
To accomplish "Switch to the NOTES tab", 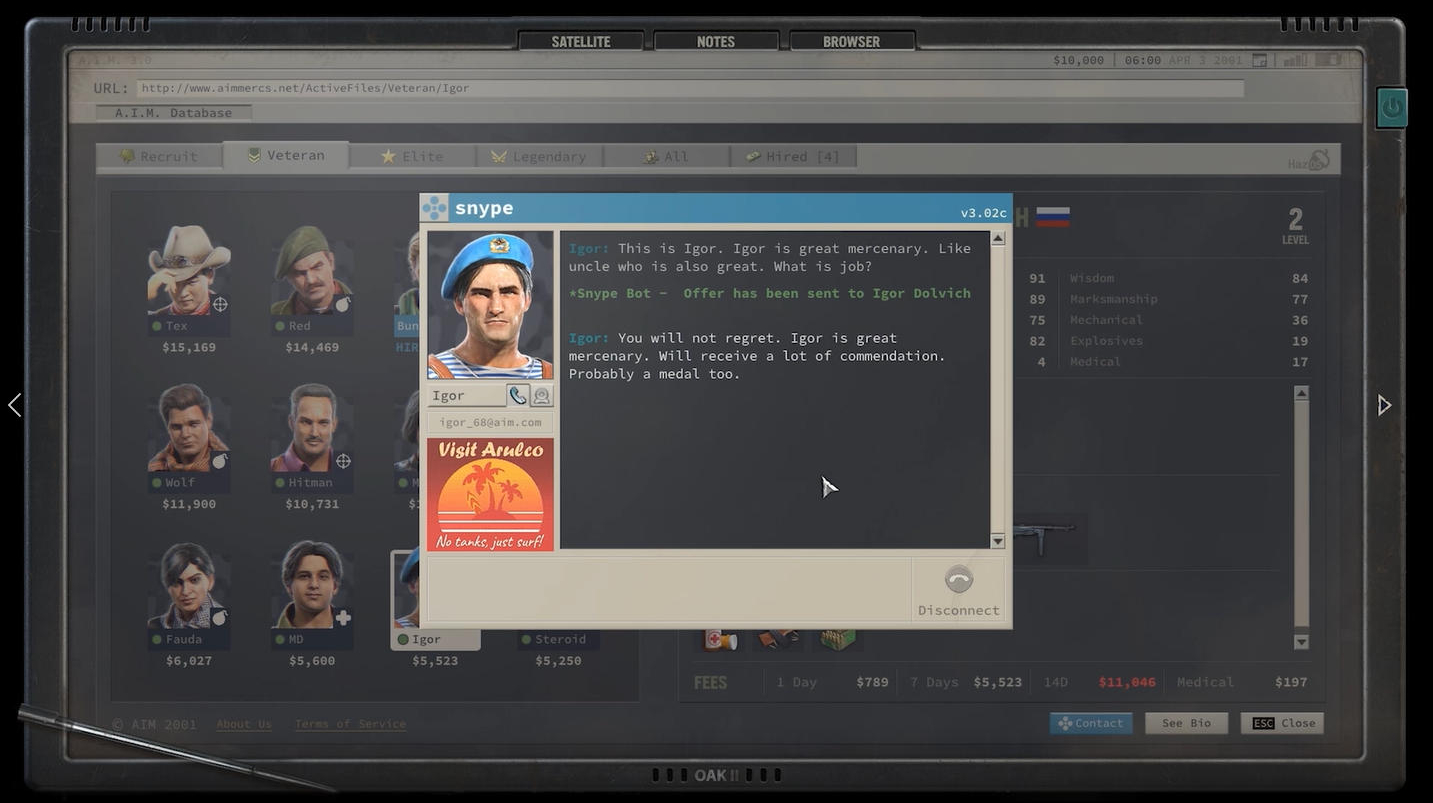I will click(x=715, y=42).
